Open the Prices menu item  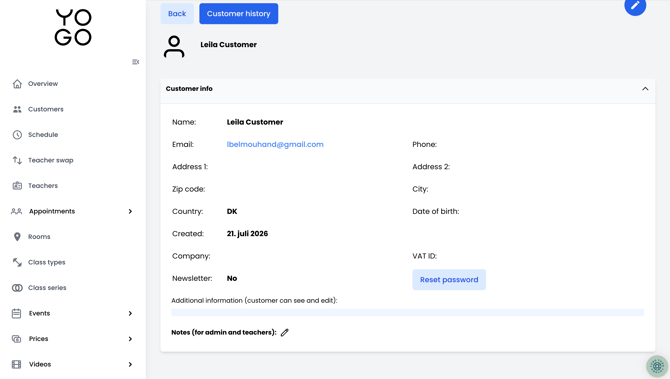(x=38, y=339)
